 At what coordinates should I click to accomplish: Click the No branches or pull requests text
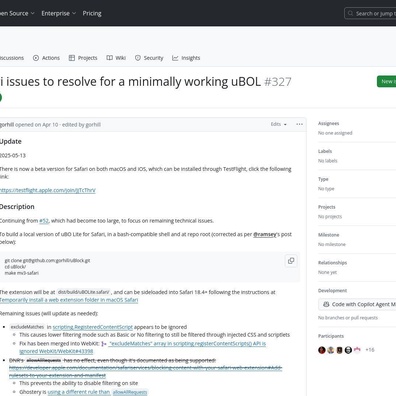click(348, 318)
